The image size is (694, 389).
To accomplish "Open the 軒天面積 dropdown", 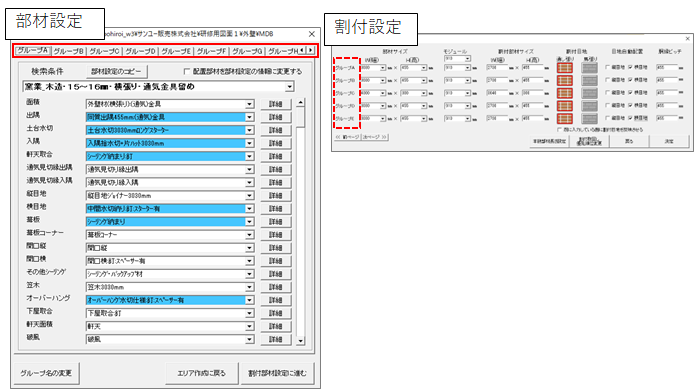I will click(x=250, y=326).
